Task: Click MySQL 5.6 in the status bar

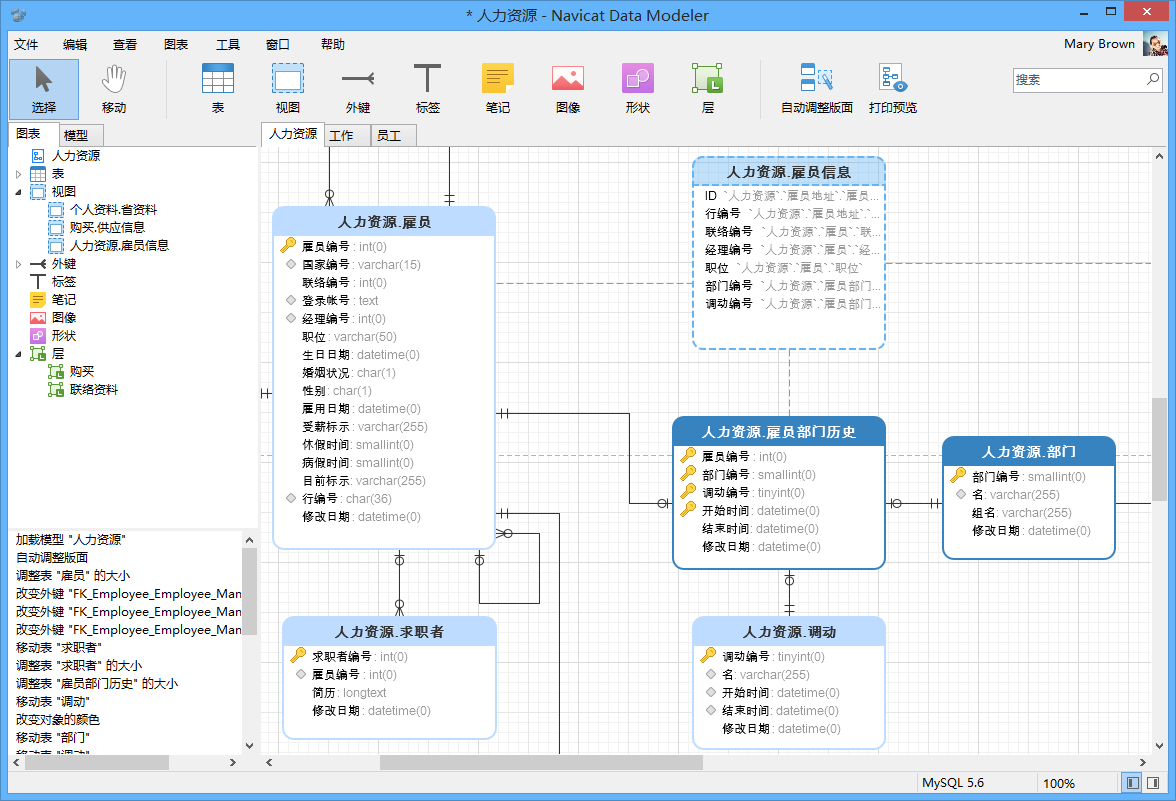Action: (952, 782)
